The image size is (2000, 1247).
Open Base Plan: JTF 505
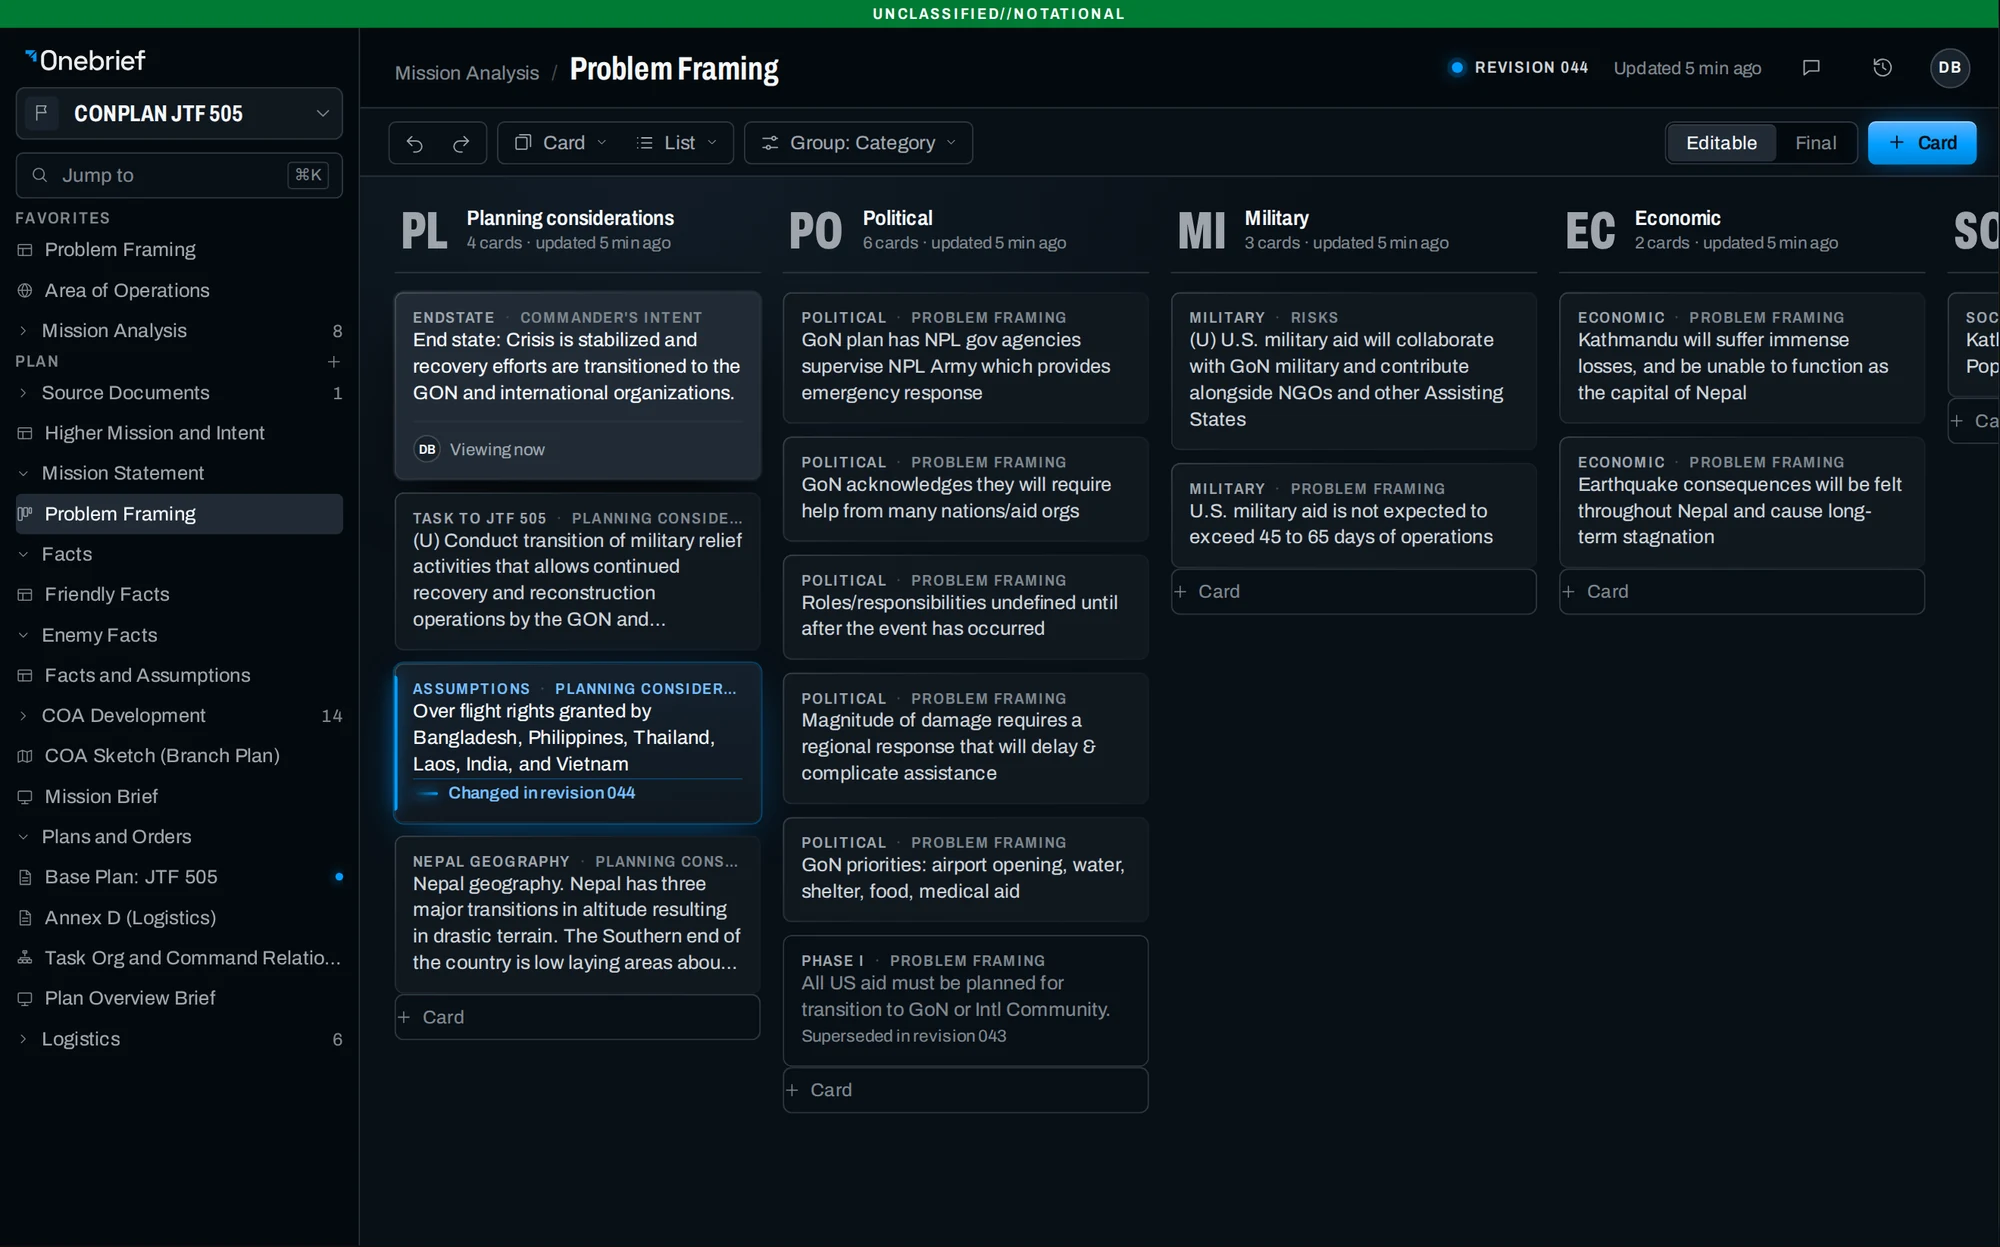click(x=179, y=877)
